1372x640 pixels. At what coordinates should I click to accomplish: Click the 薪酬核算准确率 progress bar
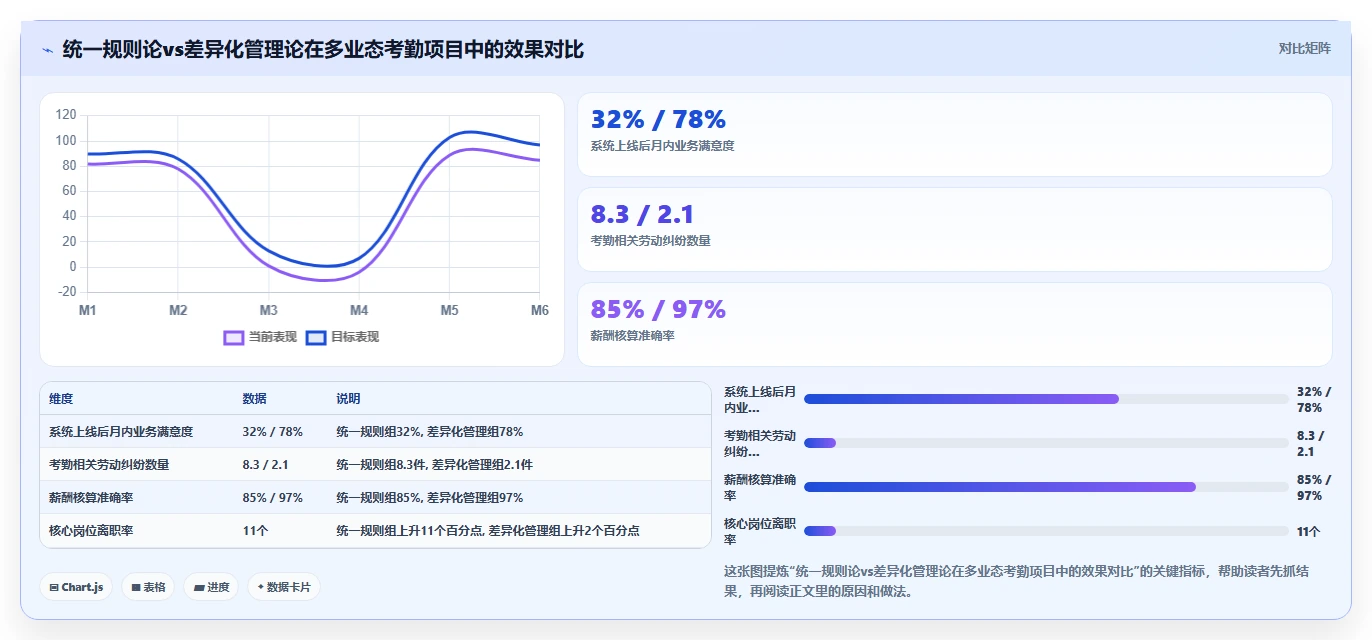point(1046,487)
